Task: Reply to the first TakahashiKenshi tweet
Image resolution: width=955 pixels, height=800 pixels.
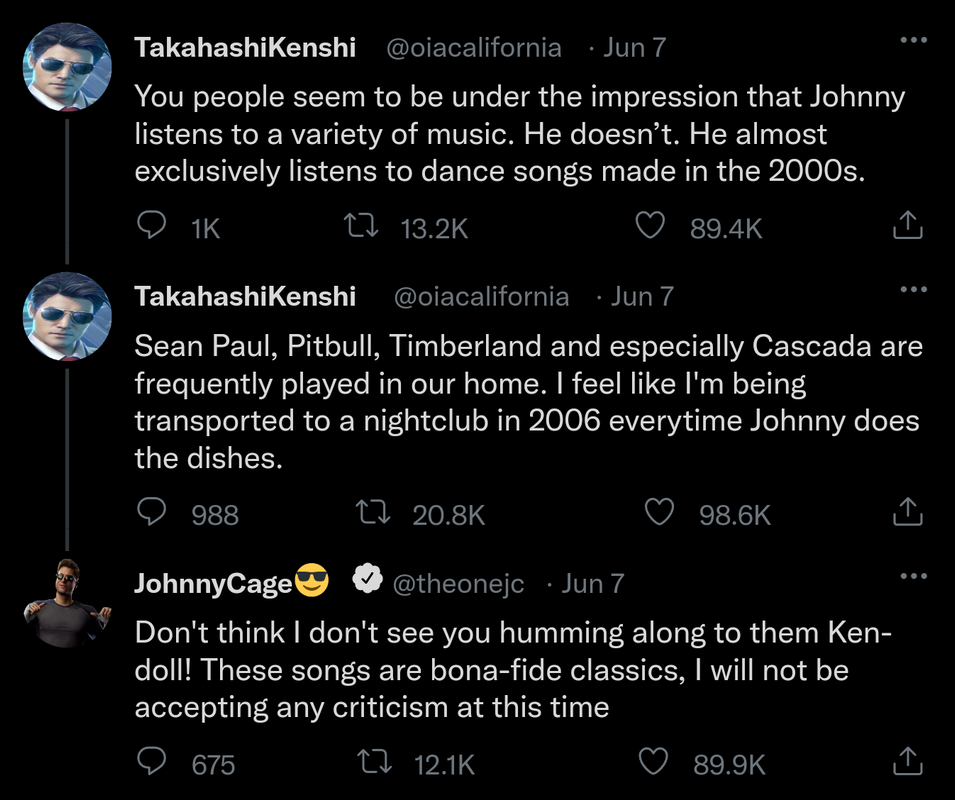Action: [151, 227]
